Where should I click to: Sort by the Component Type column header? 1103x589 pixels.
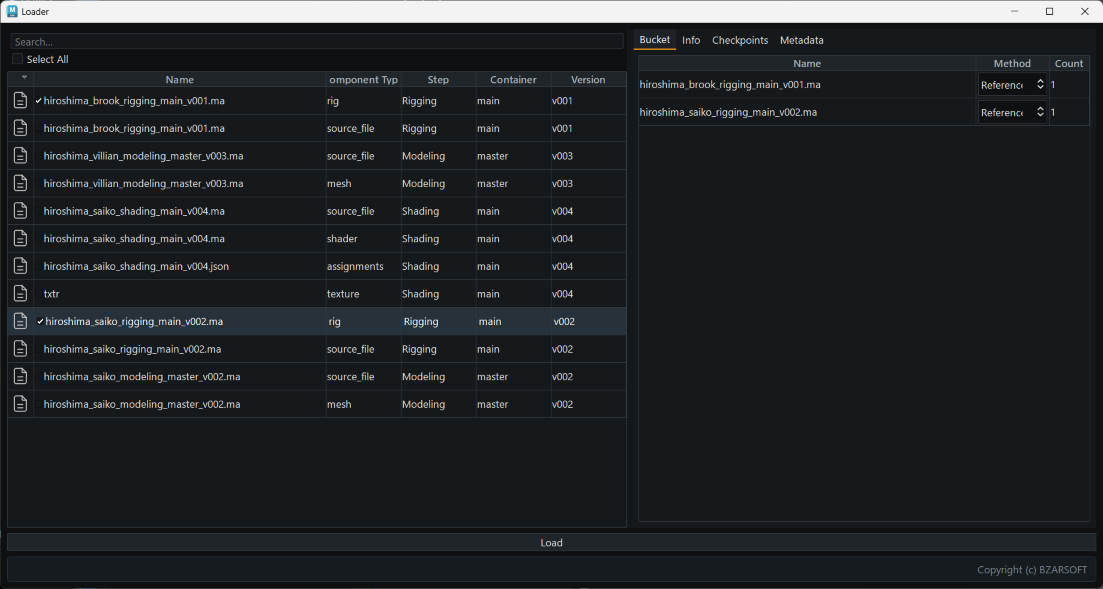(x=364, y=80)
